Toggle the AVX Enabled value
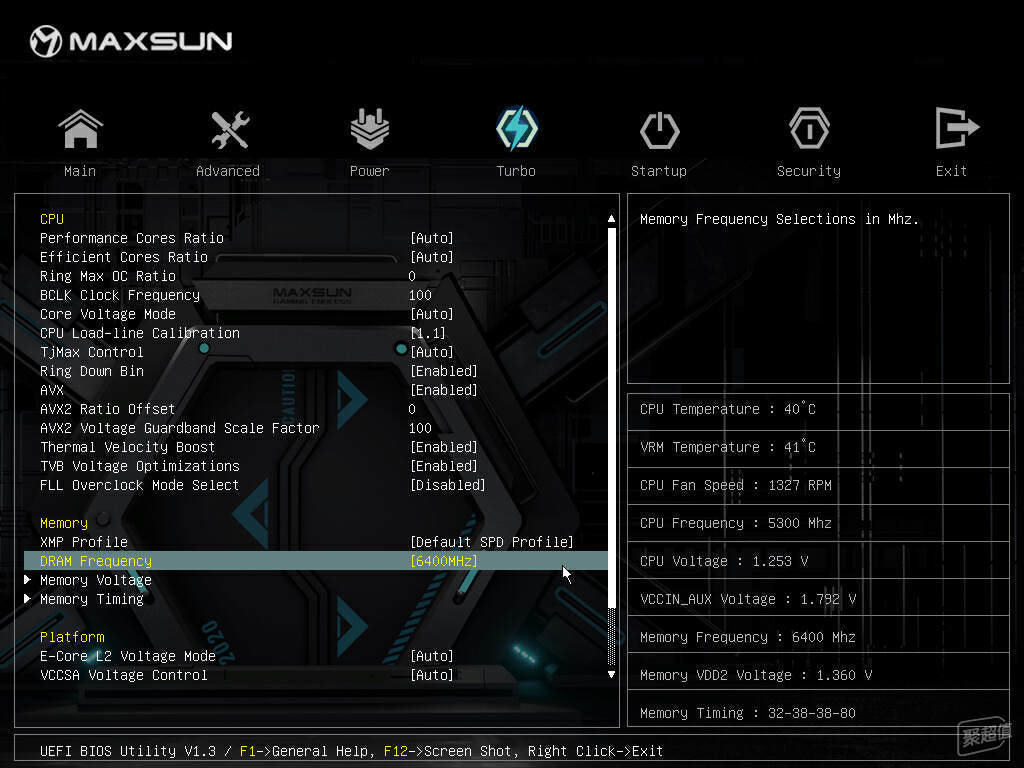 [x=443, y=390]
